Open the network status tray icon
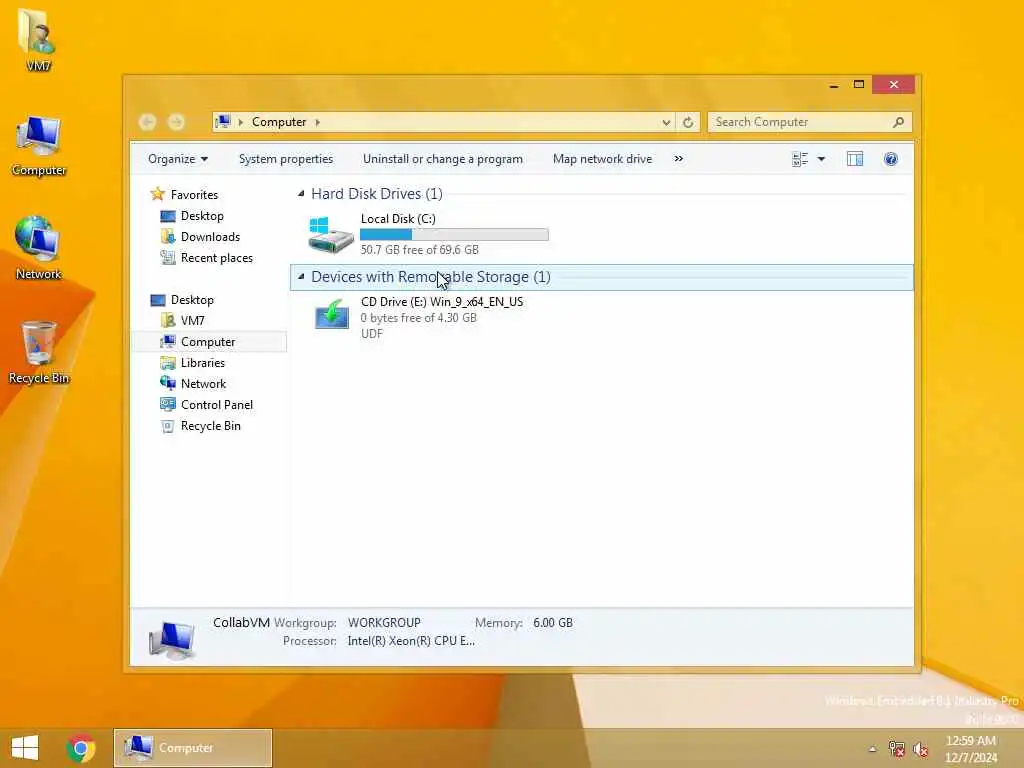 click(897, 749)
